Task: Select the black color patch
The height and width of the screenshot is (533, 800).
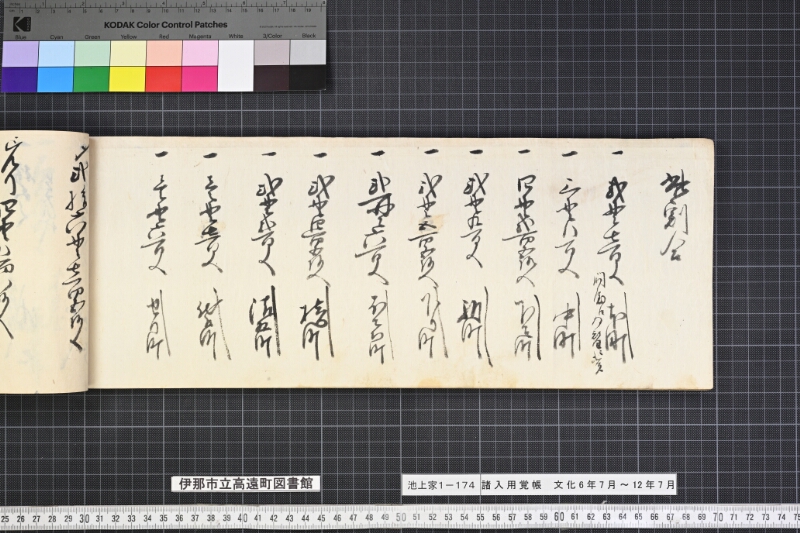Action: tap(308, 78)
